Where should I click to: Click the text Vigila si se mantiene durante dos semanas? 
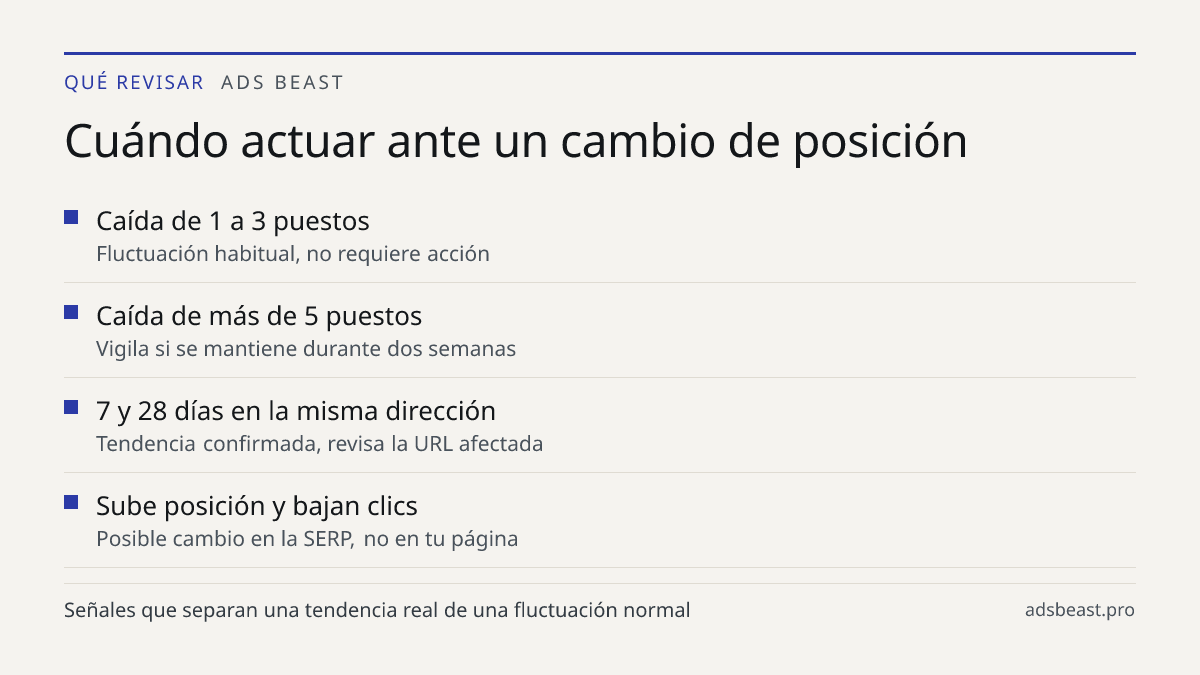[x=306, y=349]
